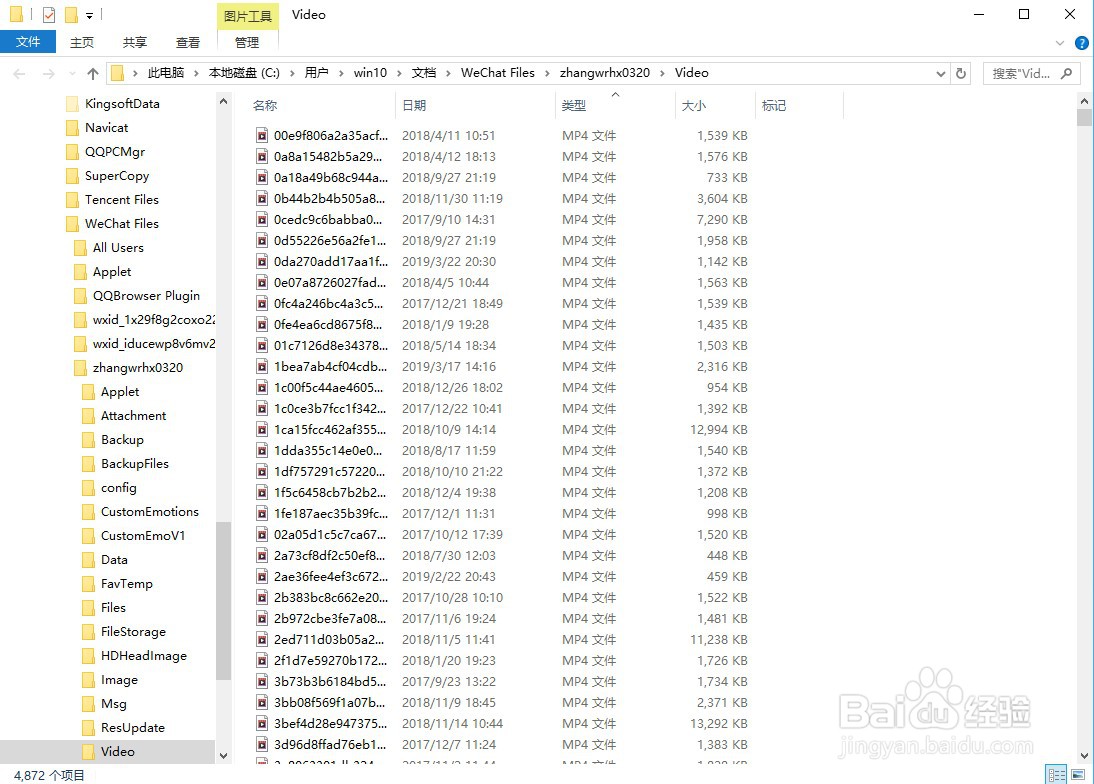1094x784 pixels.
Task: Expand the ribbon chevron
Action: [x=1060, y=43]
